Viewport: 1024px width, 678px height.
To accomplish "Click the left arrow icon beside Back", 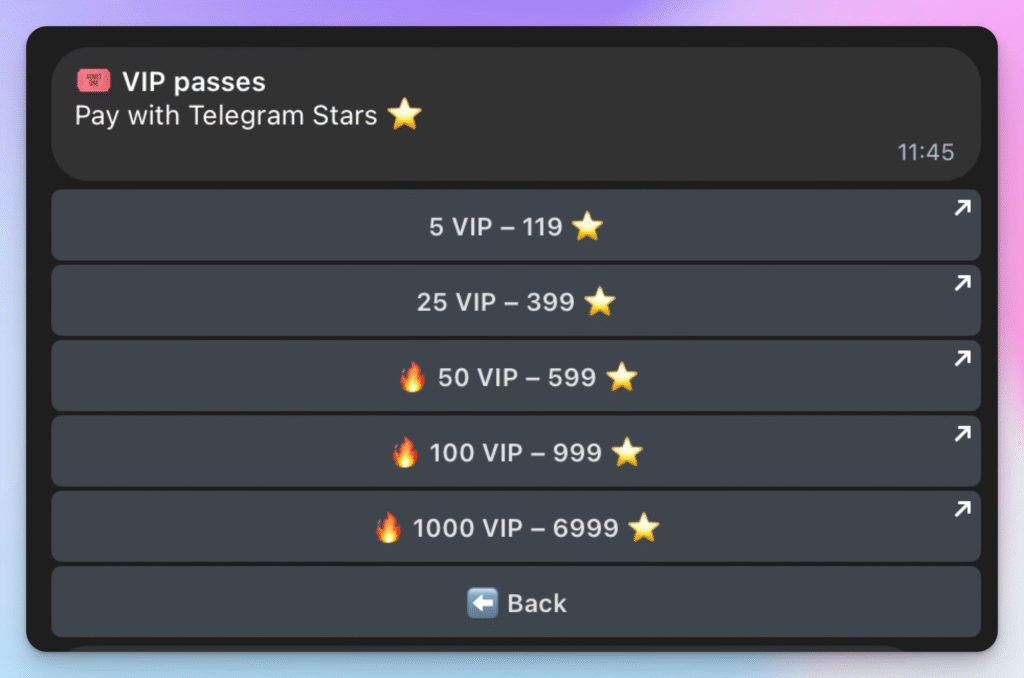I will 483,603.
